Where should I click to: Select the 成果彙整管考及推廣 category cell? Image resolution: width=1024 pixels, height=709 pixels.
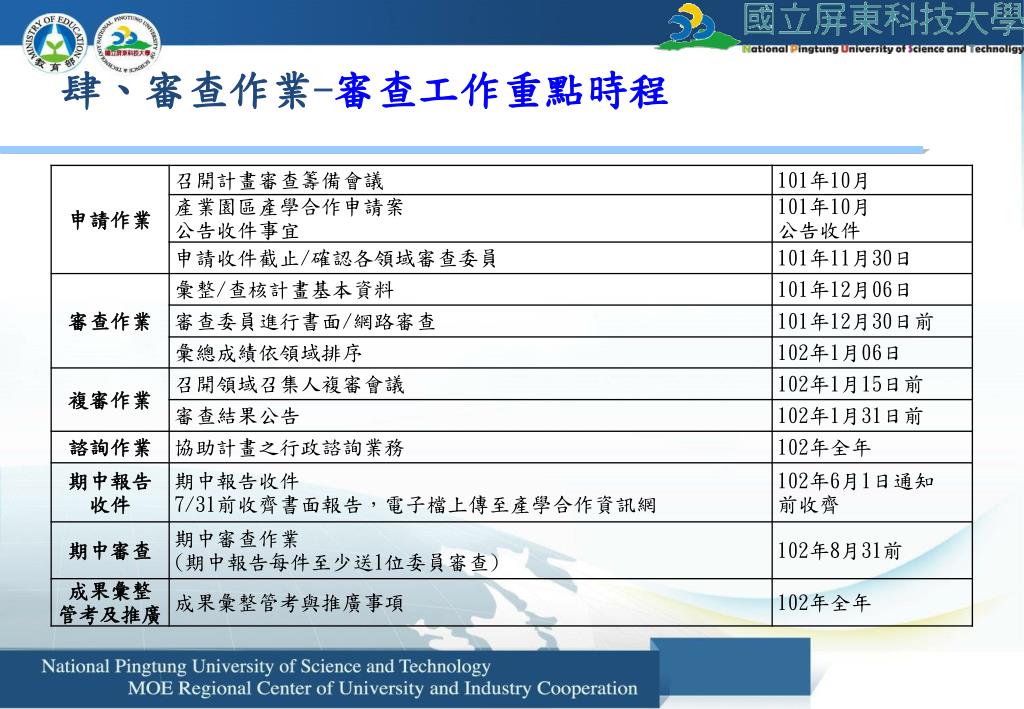coord(110,603)
